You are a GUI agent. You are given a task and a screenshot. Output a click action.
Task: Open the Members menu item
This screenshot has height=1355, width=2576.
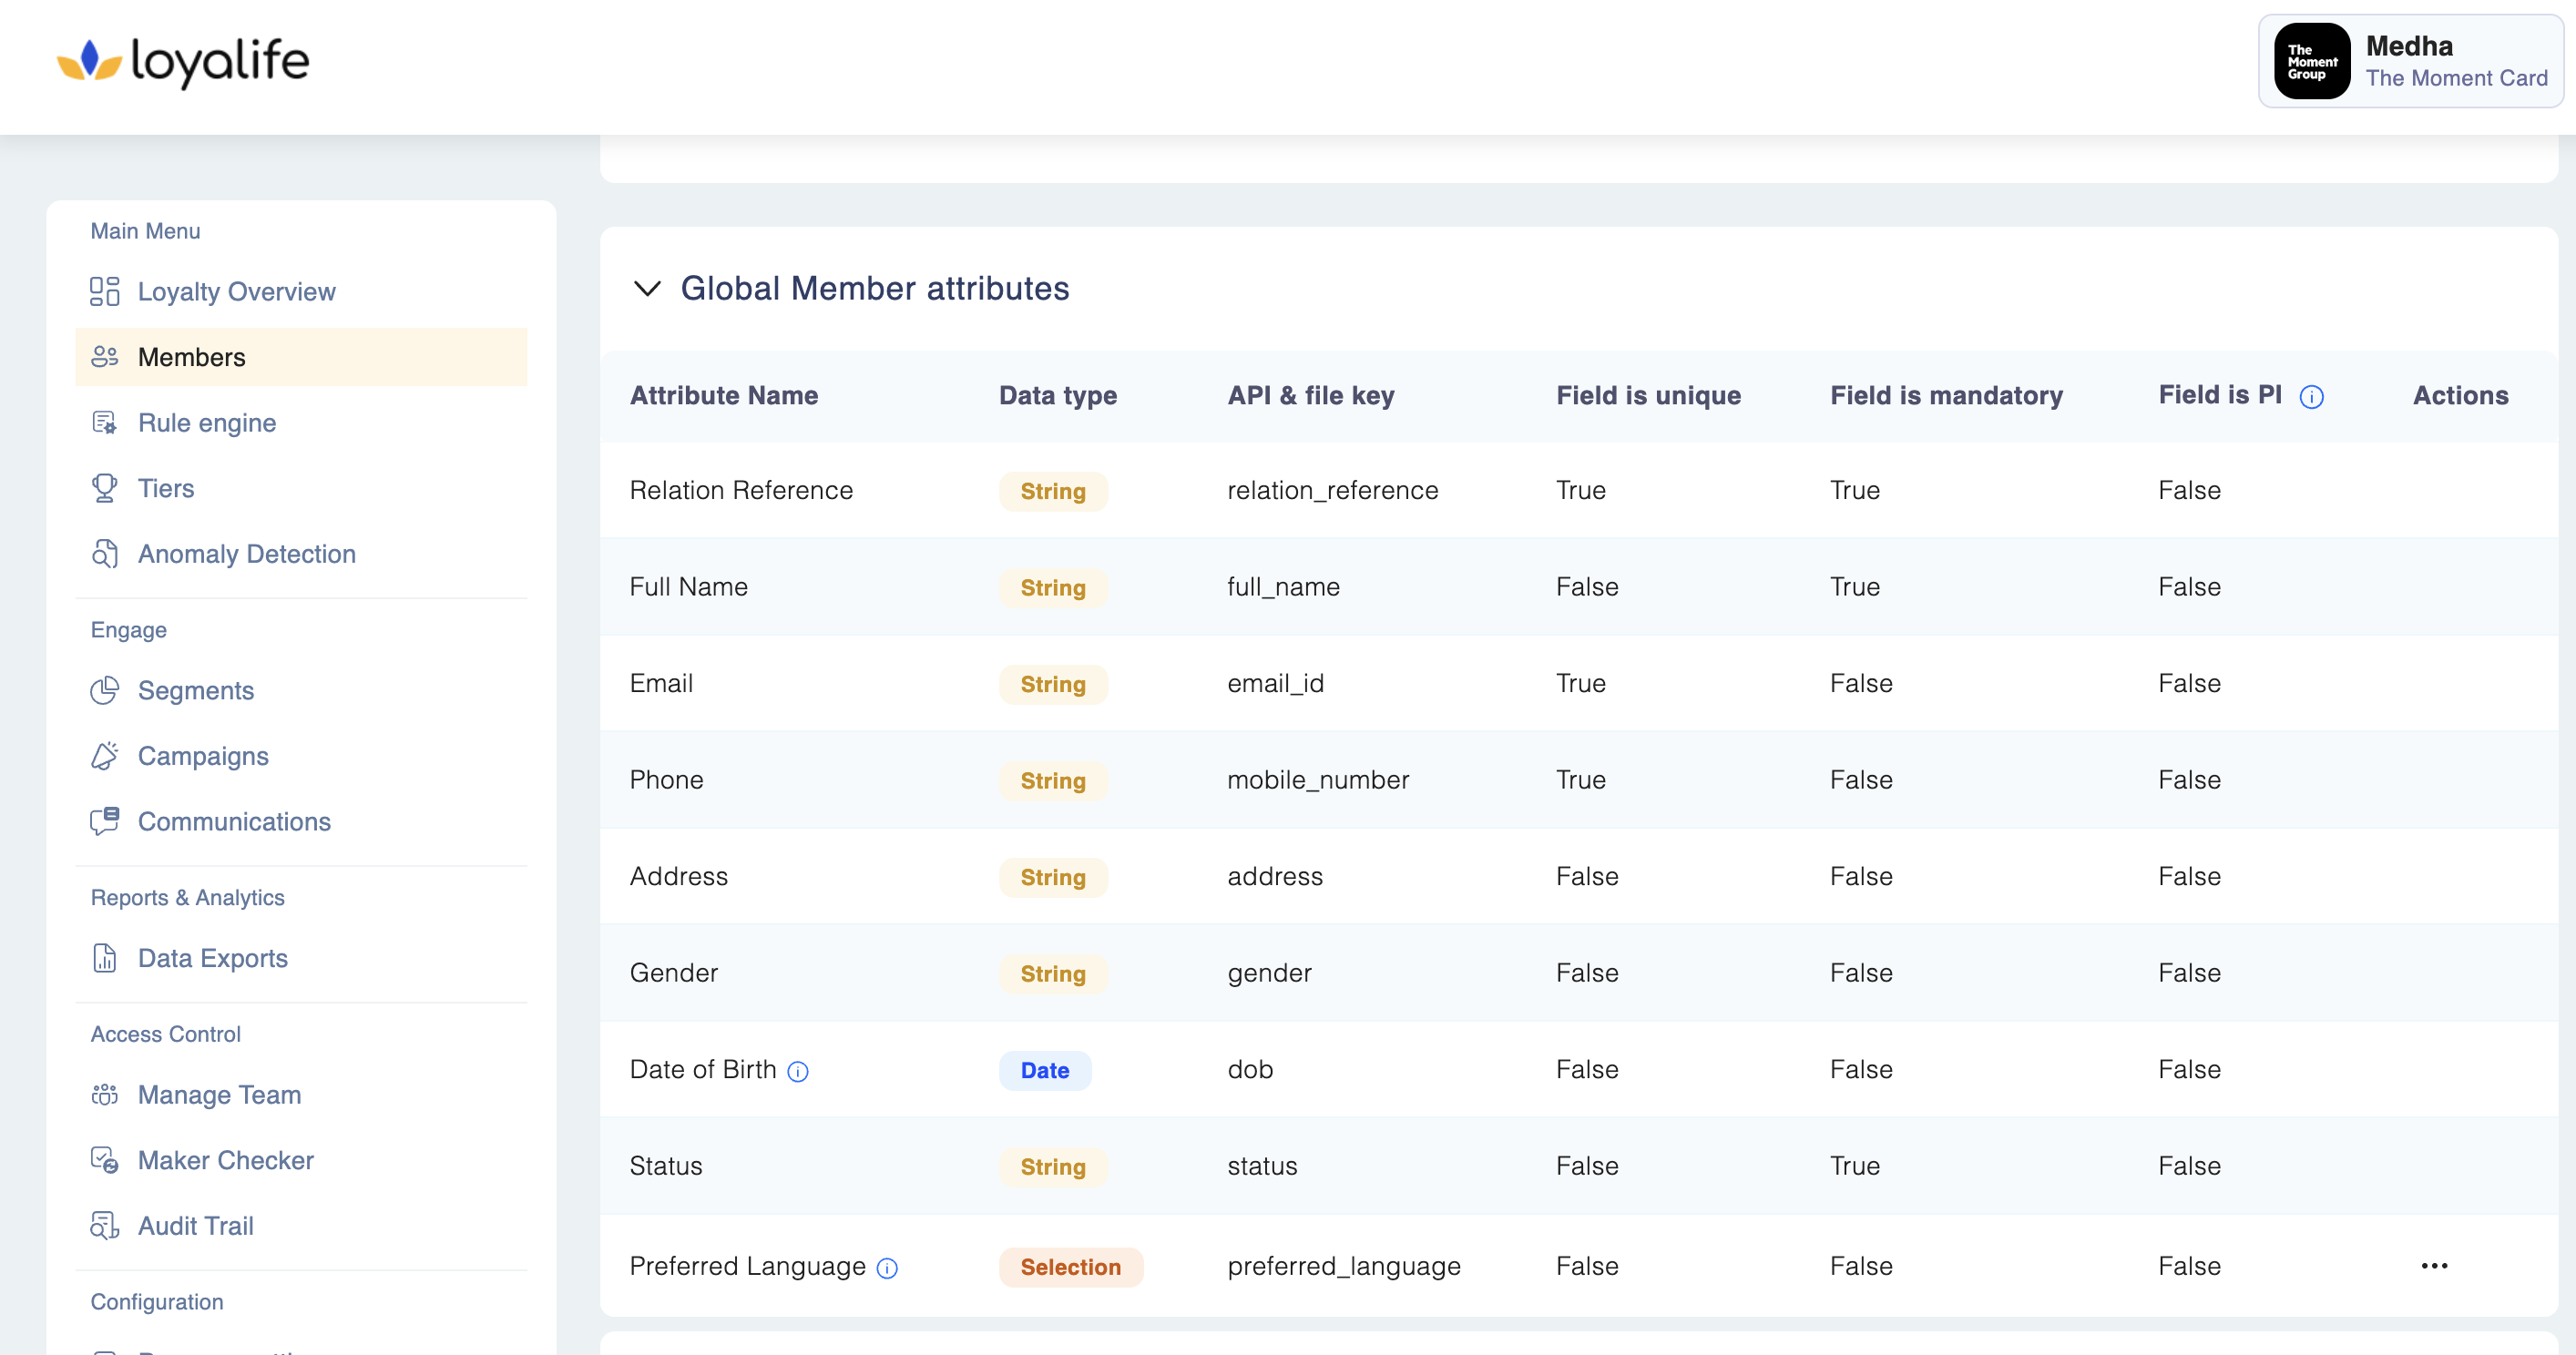pos(191,357)
